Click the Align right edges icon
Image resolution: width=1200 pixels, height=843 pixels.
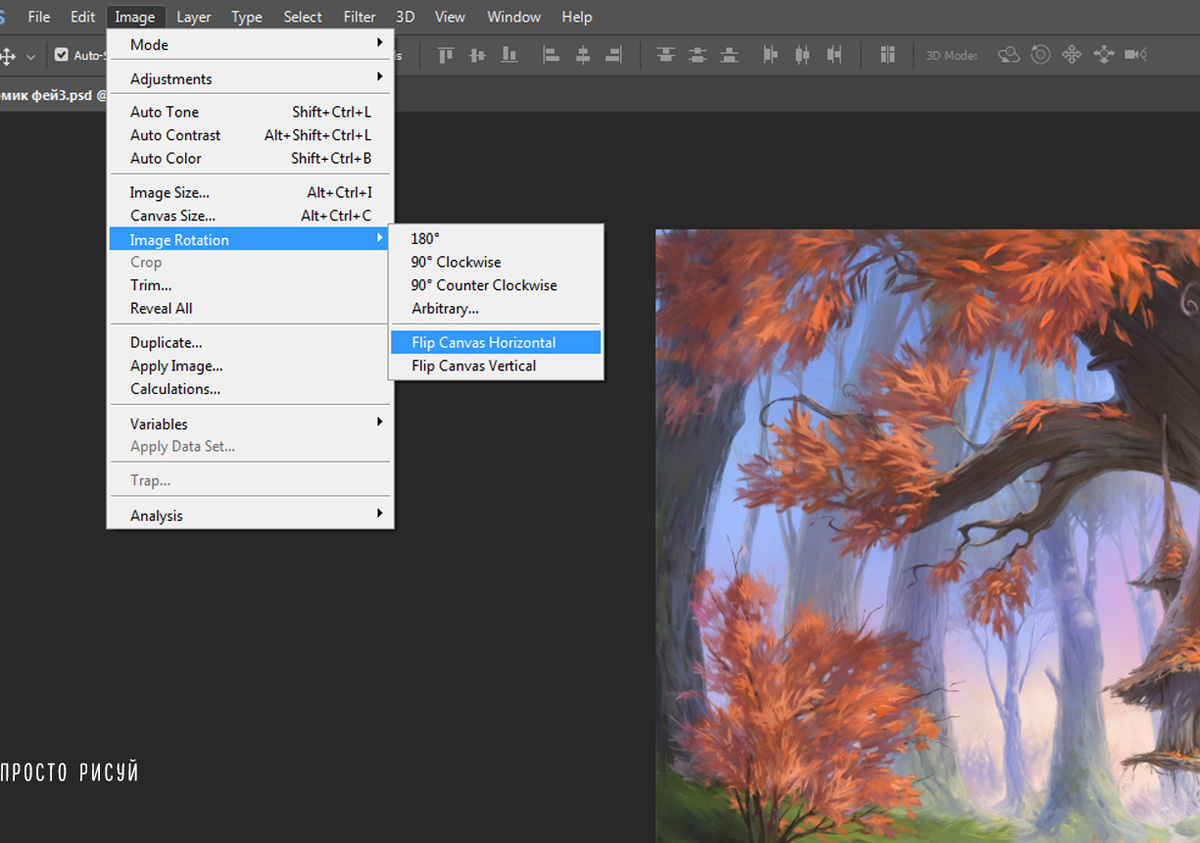[x=614, y=55]
